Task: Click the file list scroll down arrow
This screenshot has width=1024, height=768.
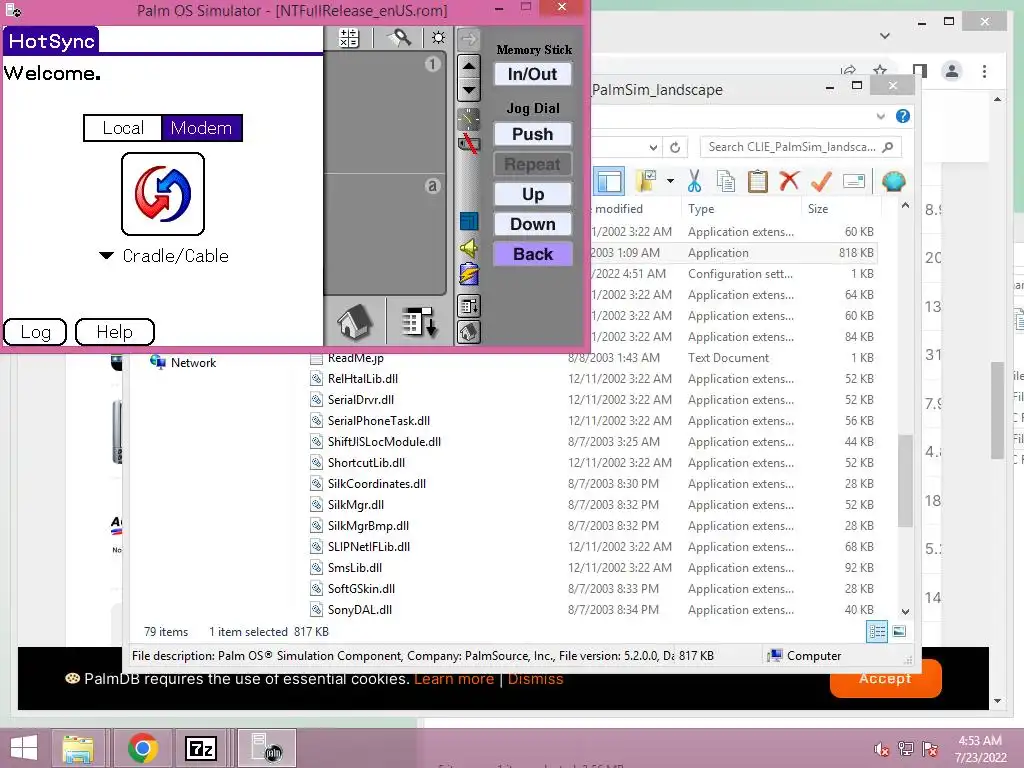Action: point(905,612)
